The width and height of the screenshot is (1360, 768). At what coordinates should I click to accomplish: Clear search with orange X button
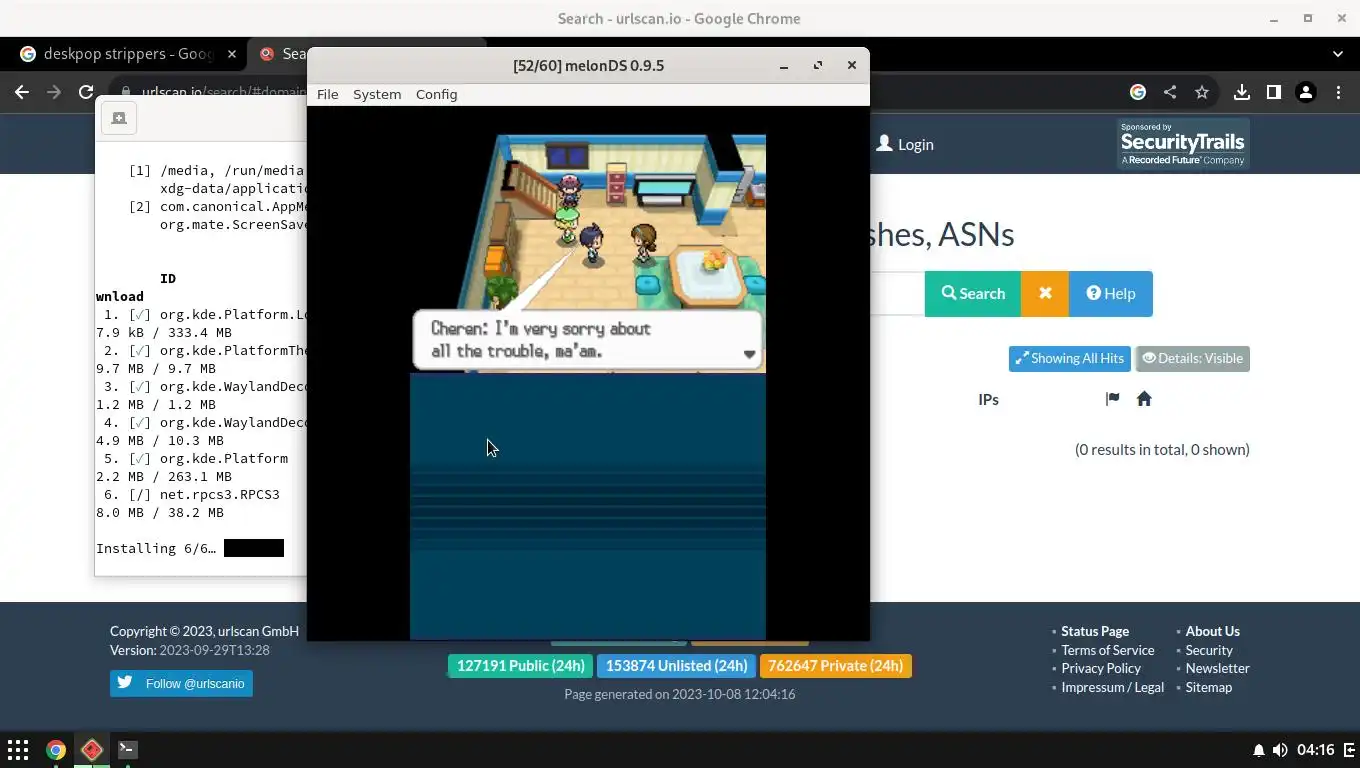click(x=1045, y=293)
